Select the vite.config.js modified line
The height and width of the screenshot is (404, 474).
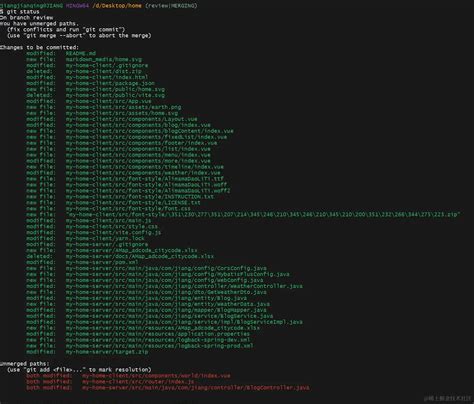coord(94,232)
